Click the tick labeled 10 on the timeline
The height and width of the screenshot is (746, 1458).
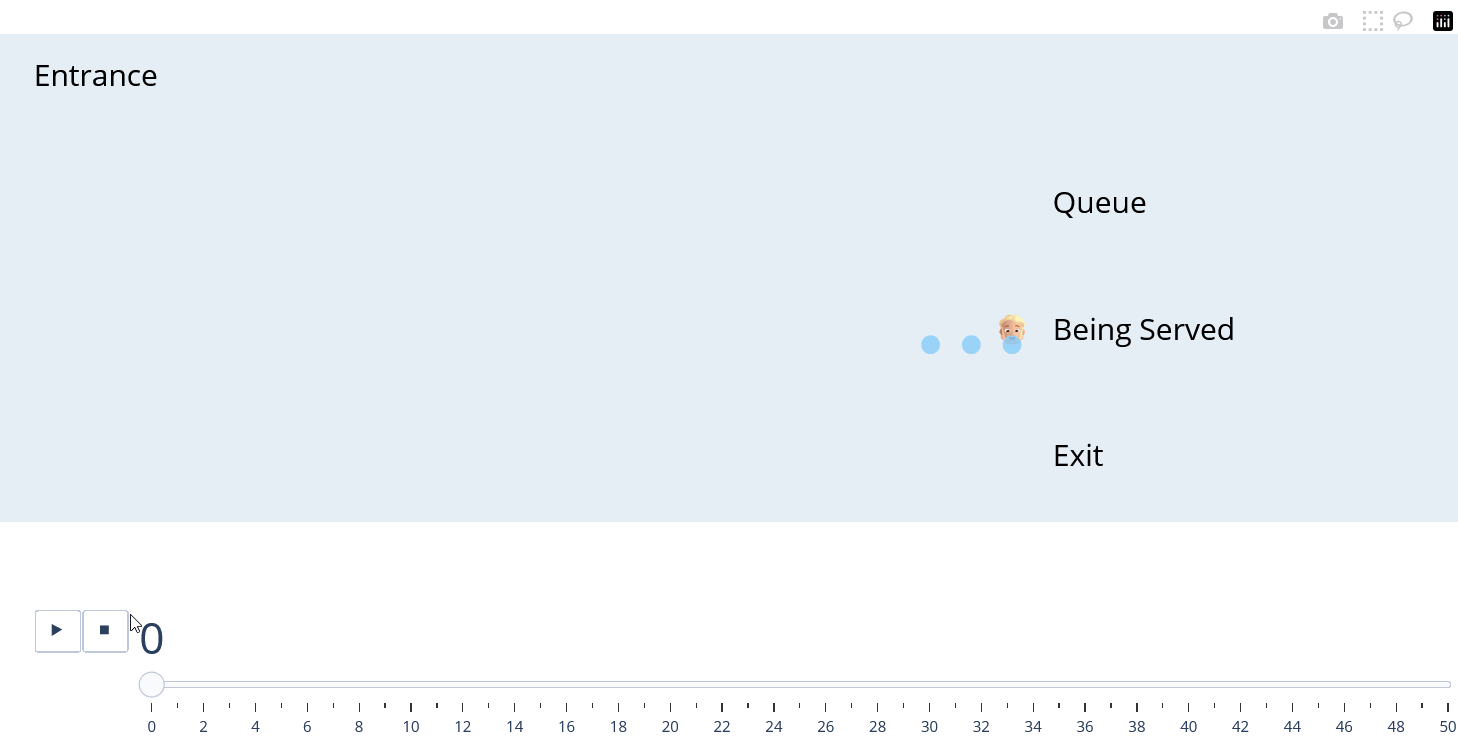[411, 726]
